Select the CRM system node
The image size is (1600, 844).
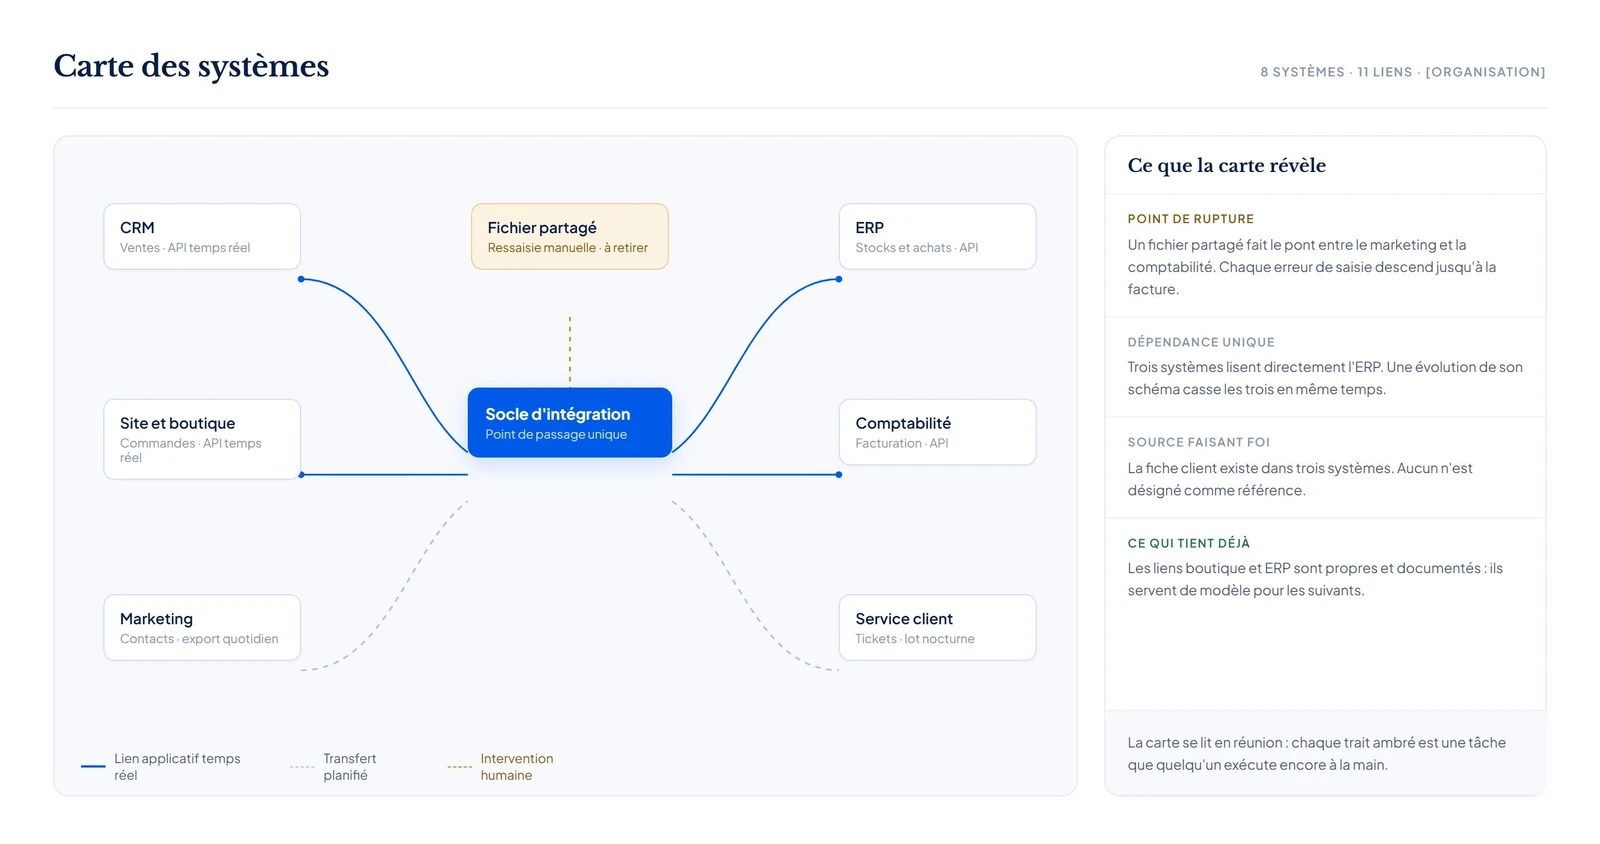coord(202,237)
